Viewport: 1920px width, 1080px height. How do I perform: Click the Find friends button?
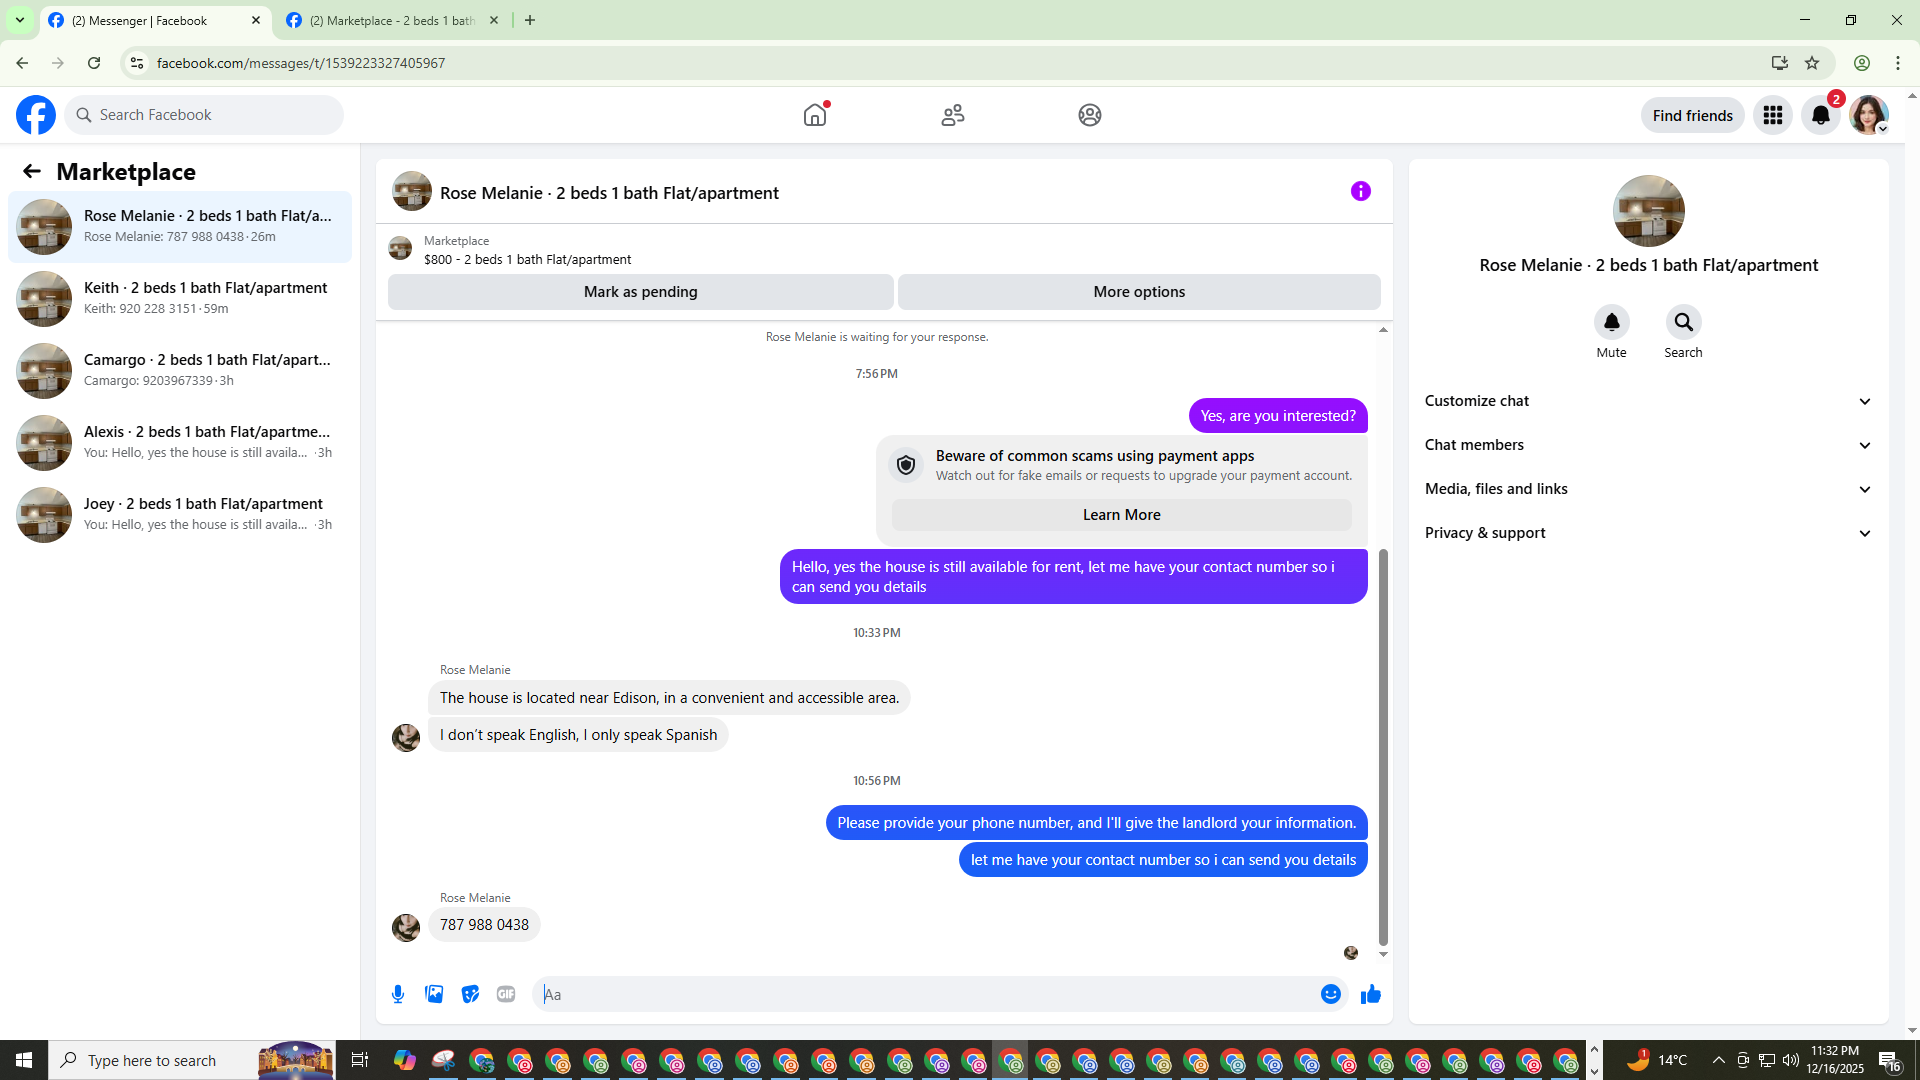[1692, 115]
